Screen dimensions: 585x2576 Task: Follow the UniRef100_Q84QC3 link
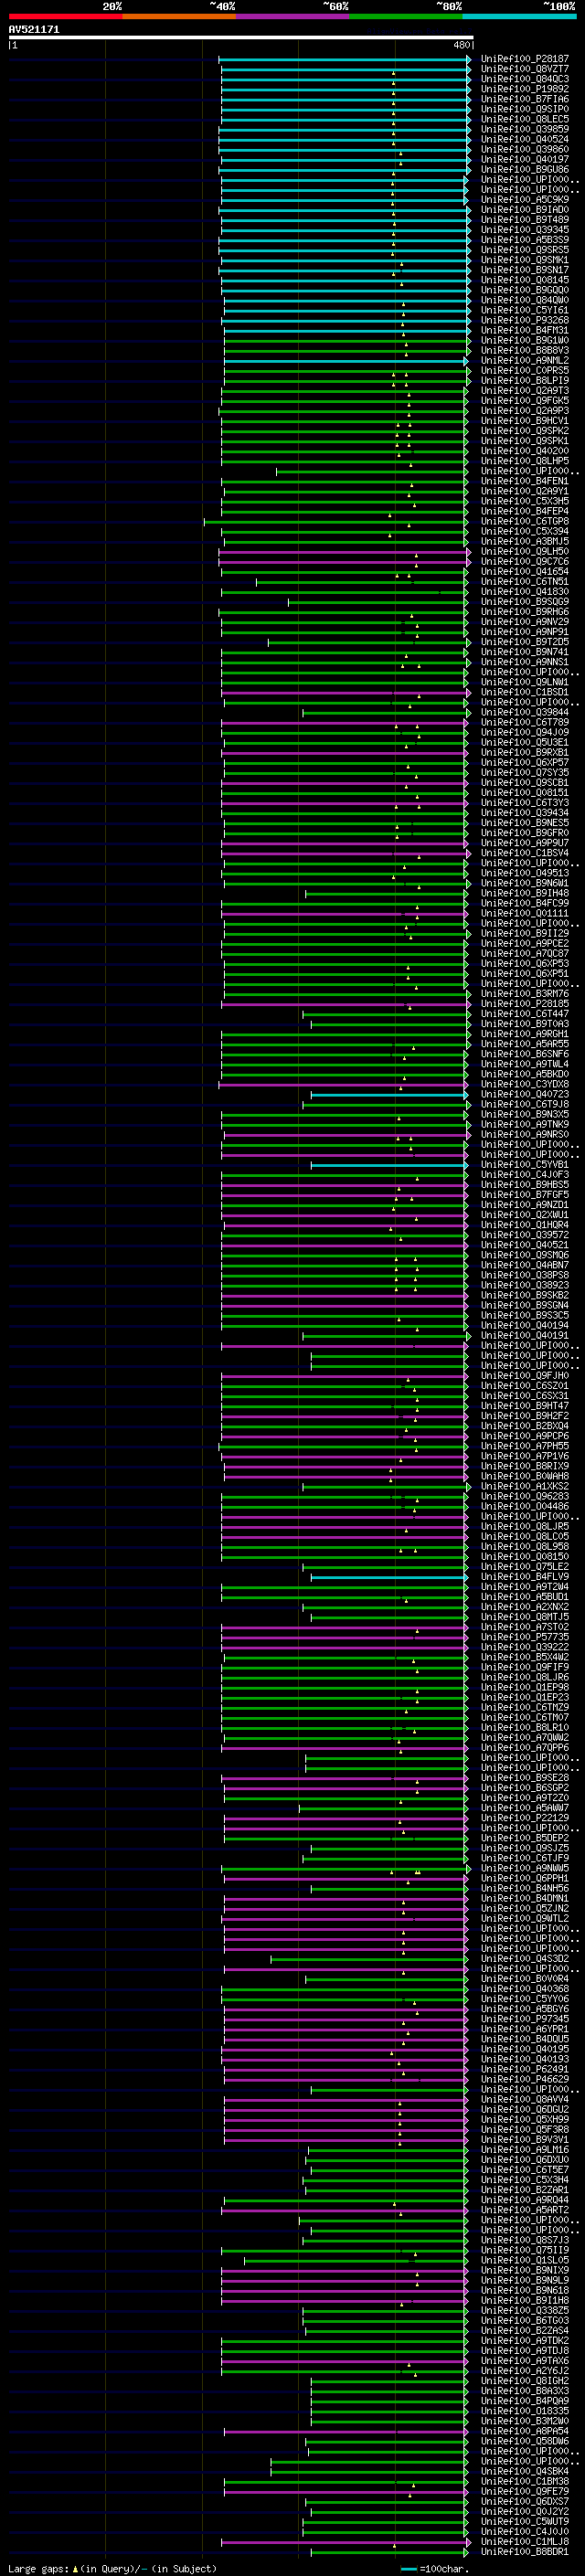pyautogui.click(x=525, y=79)
